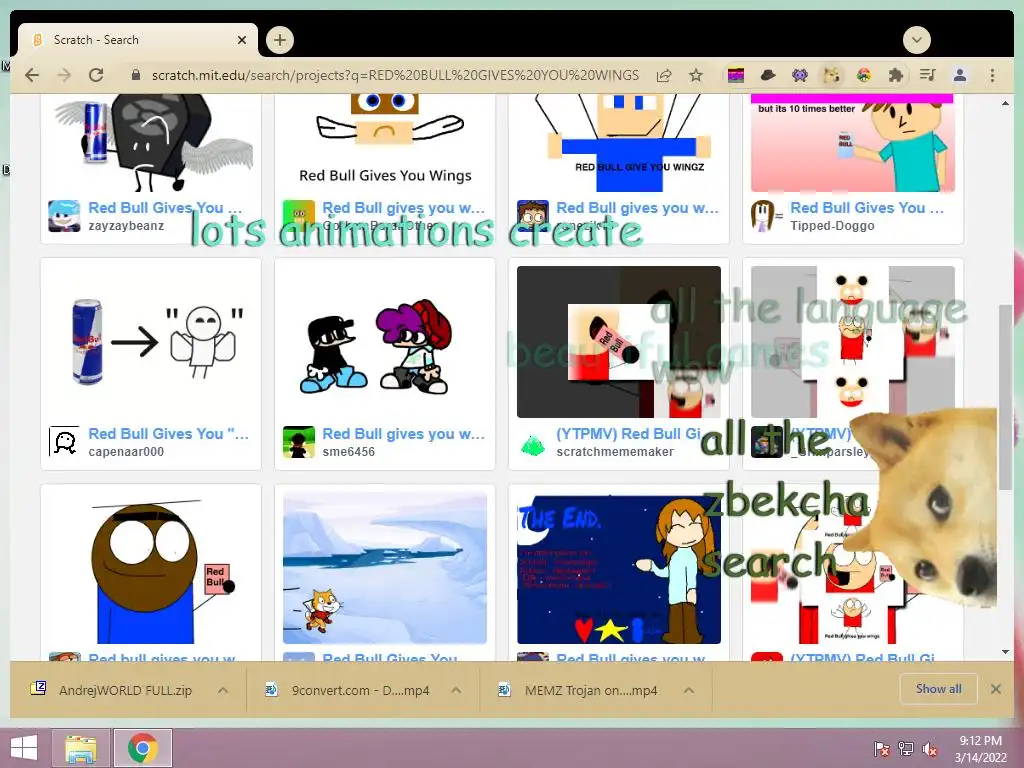Open zayzaybeanz's user avatar
1024x768 pixels.
pyautogui.click(x=64, y=216)
